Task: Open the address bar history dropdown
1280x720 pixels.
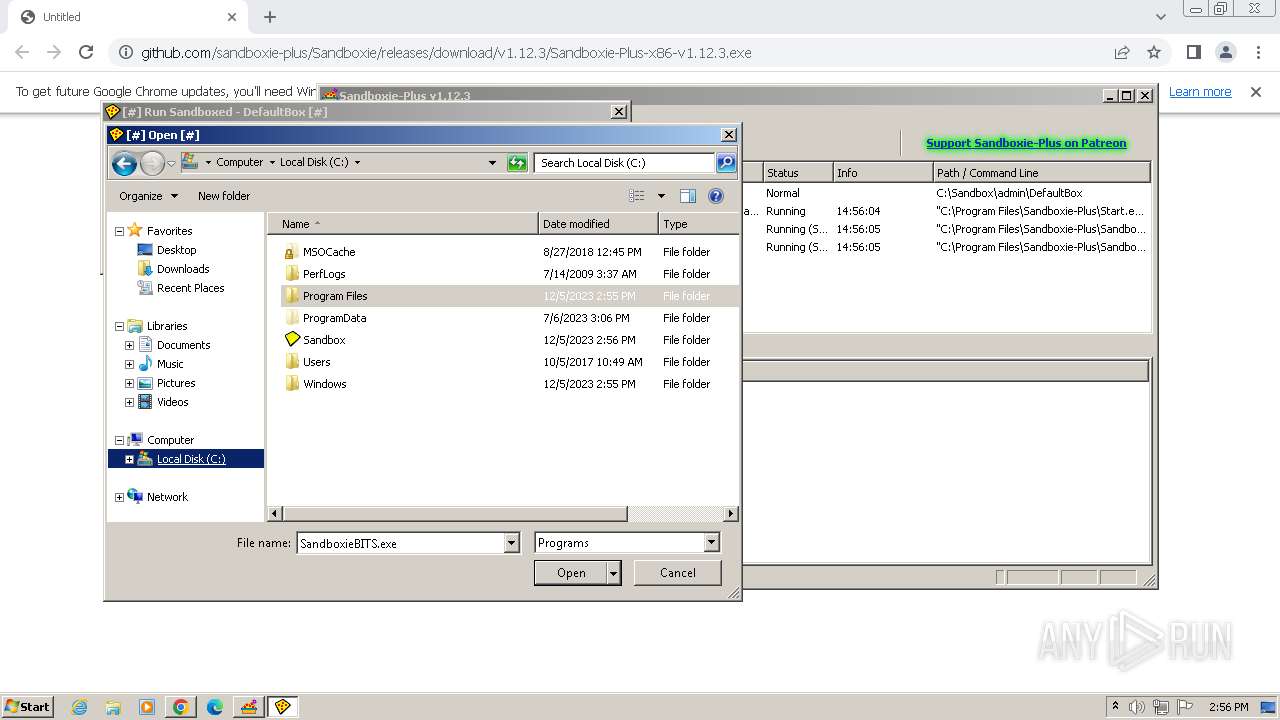Action: (x=492, y=163)
